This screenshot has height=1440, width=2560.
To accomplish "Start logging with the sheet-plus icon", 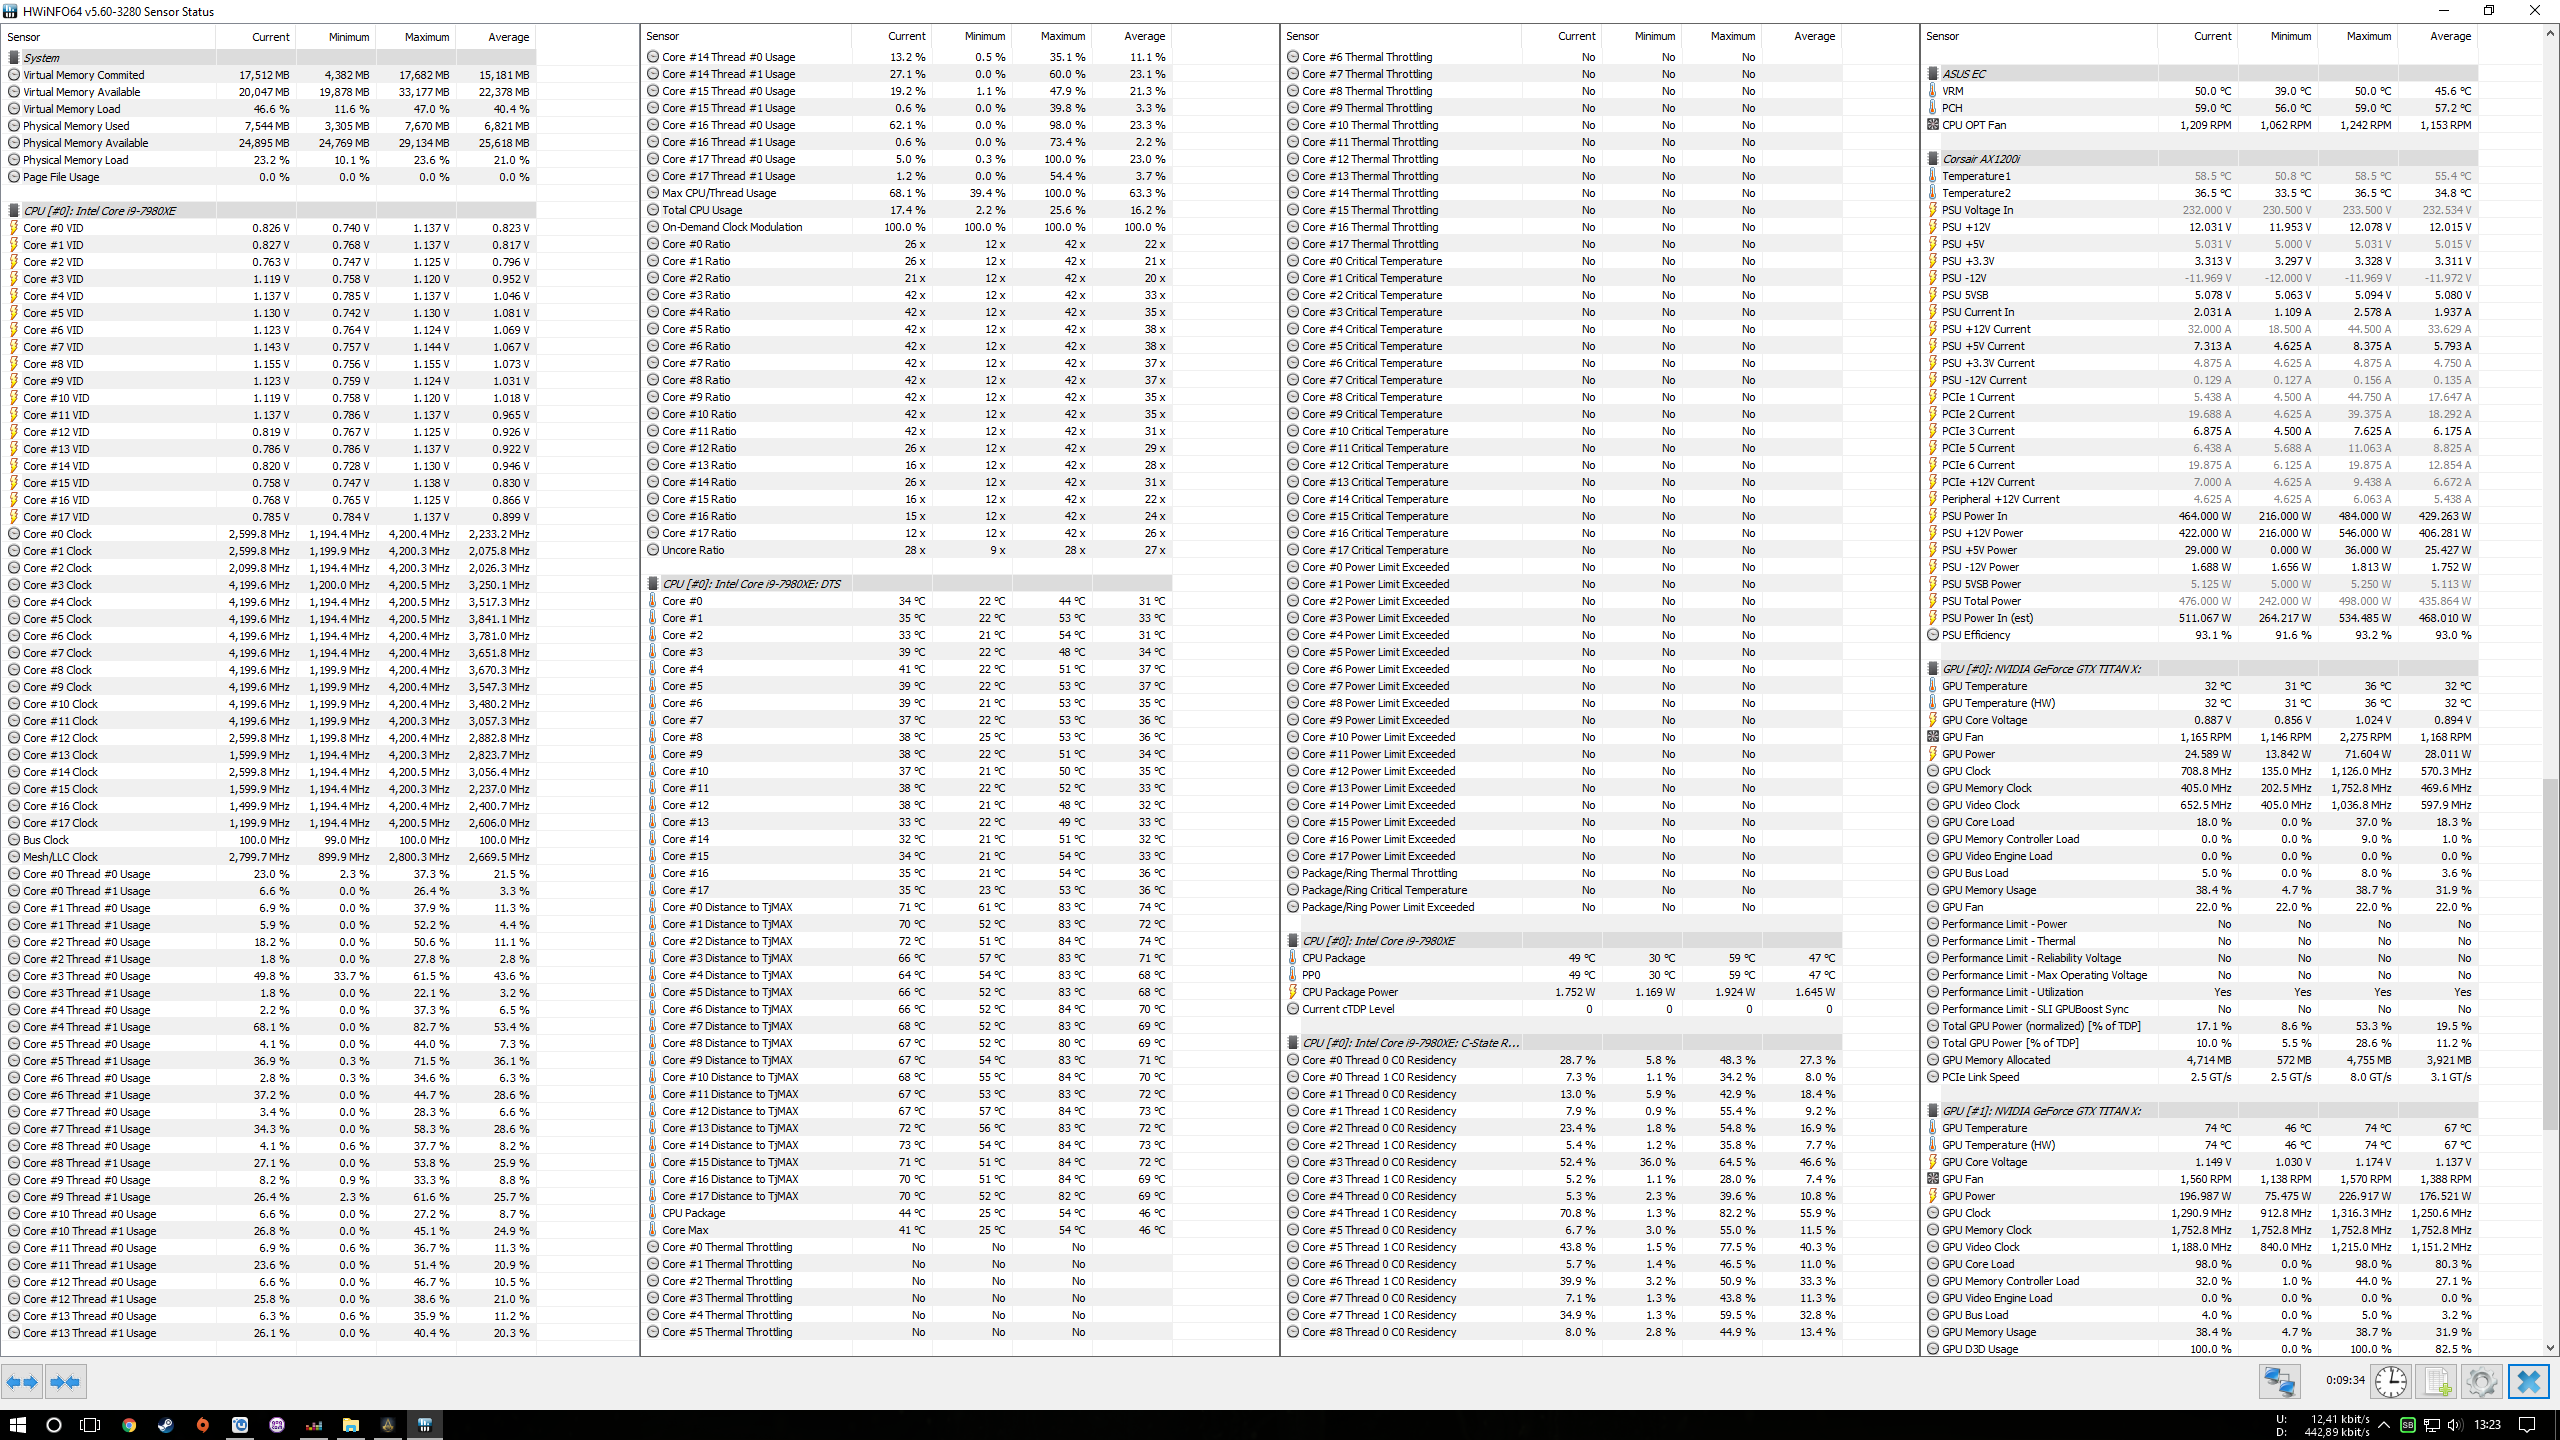I will click(x=2436, y=1382).
